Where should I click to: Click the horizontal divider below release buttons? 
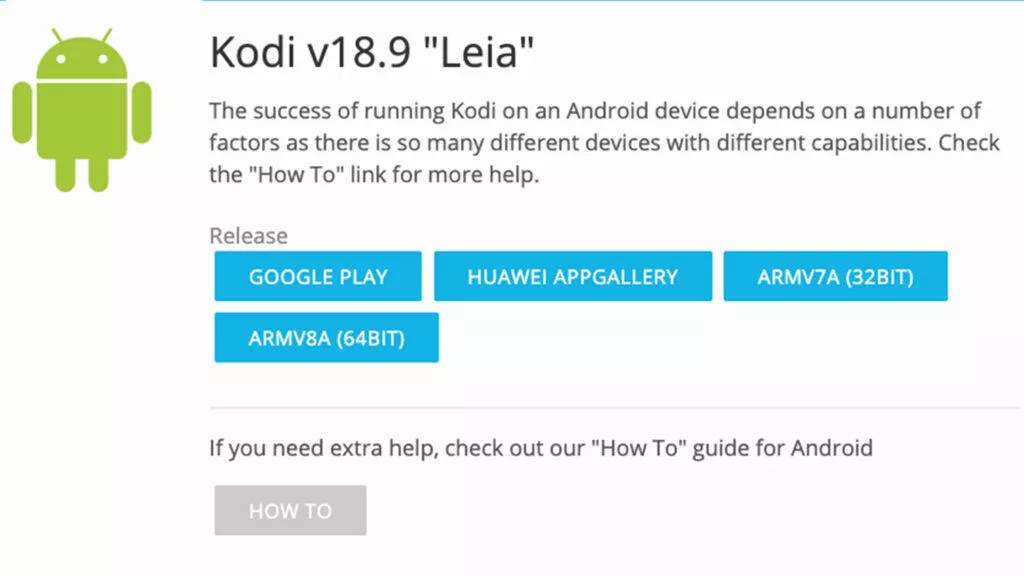(615, 408)
